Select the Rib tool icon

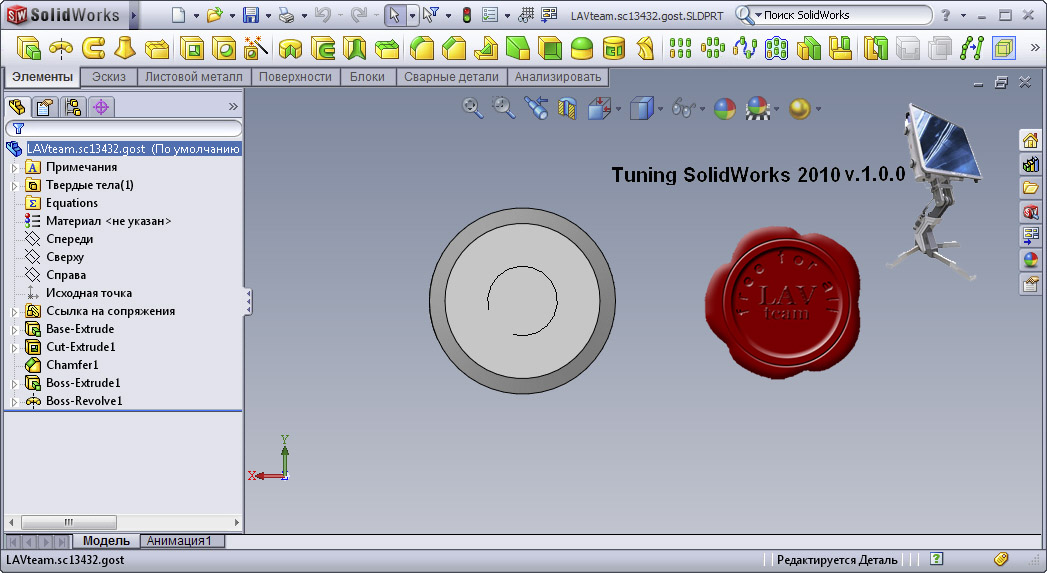[x=486, y=48]
